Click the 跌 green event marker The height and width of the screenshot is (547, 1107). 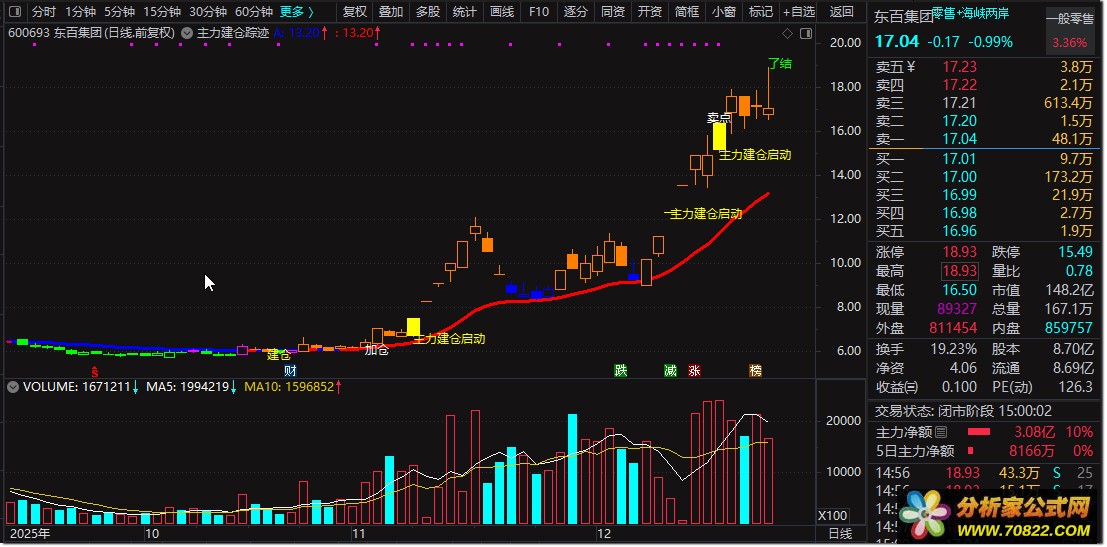click(621, 371)
